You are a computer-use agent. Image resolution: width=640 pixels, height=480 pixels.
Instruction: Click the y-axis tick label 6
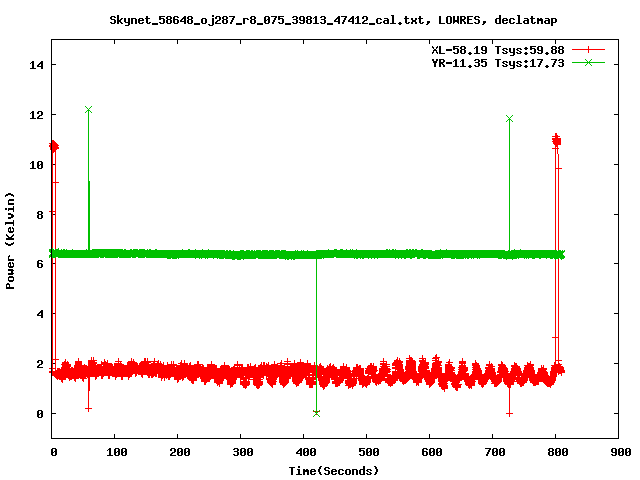[x=40, y=264]
